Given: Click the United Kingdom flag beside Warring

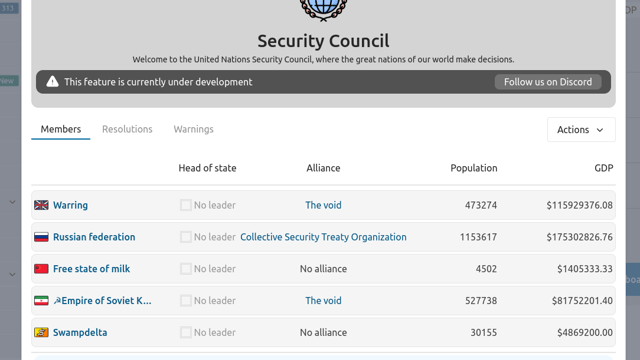Looking at the screenshot, I should pyautogui.click(x=41, y=205).
